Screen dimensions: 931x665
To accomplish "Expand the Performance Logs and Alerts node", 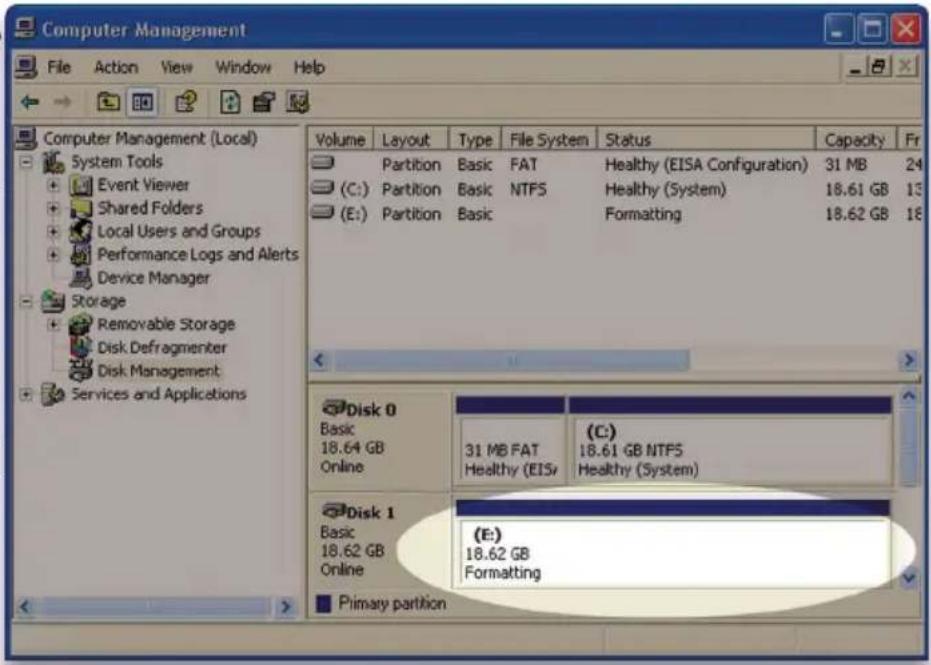I will pos(53,255).
